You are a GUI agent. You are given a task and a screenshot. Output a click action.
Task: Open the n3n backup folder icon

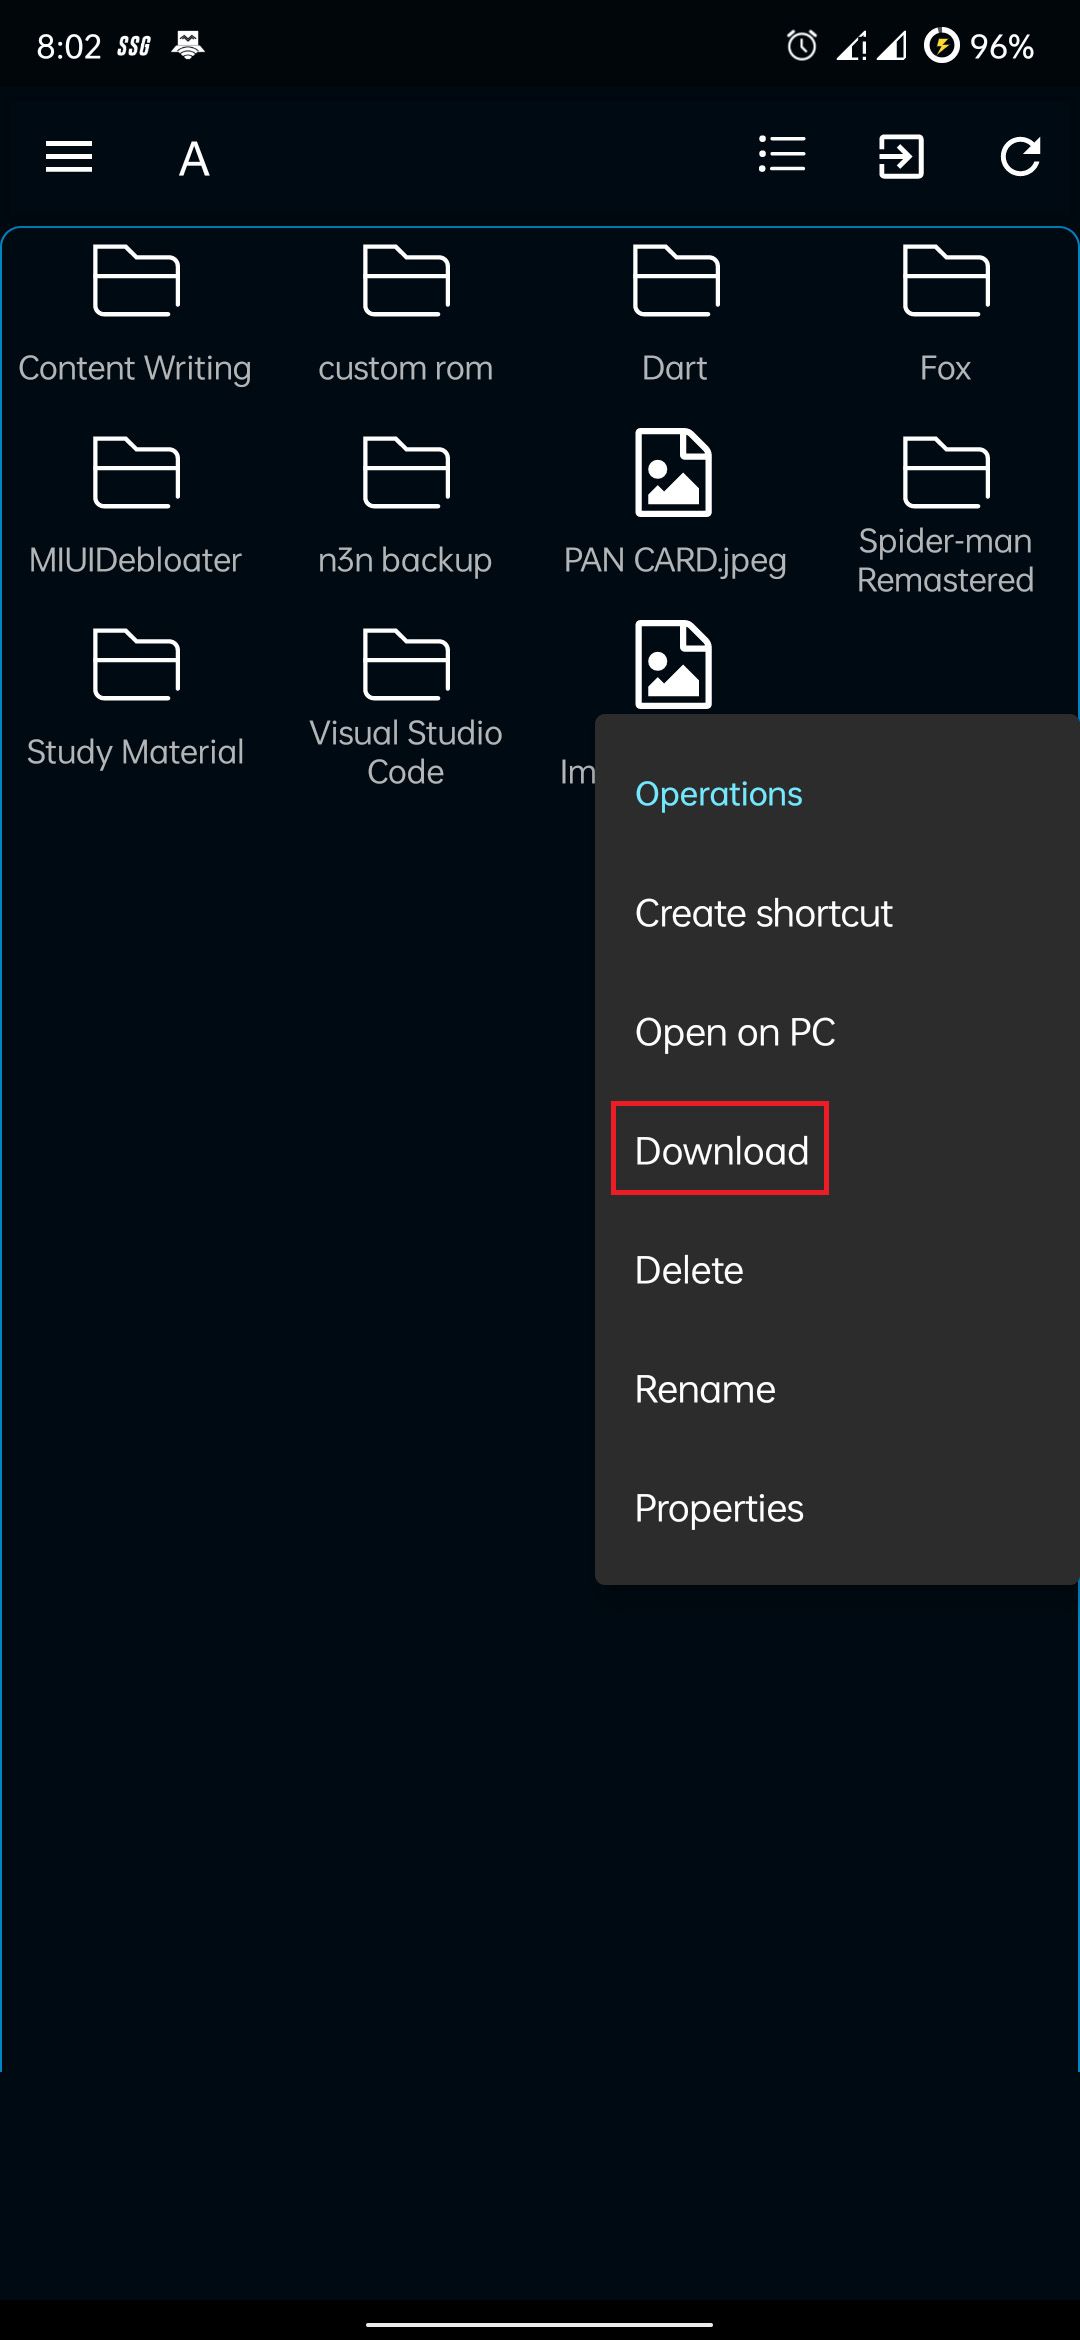406,472
